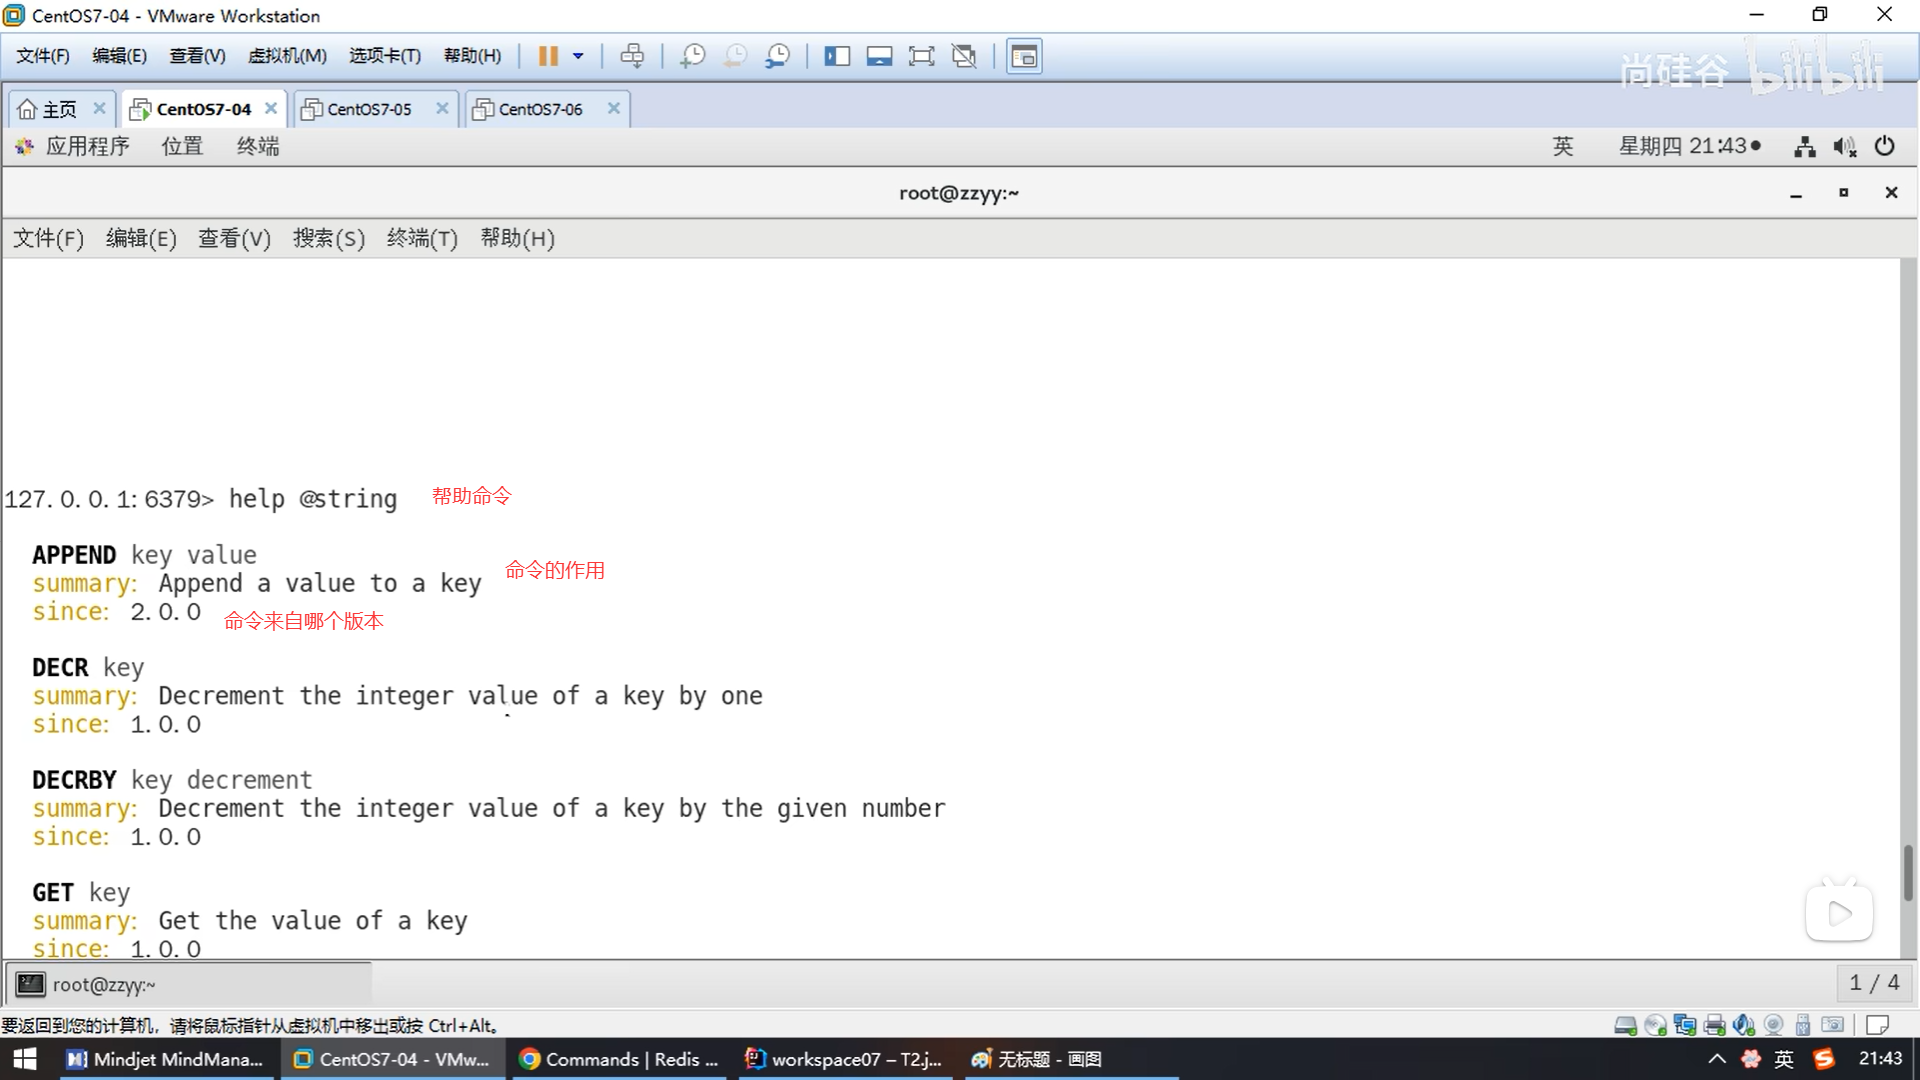Toggle the library sidebar panel
The width and height of the screenshot is (1920, 1080).
(837, 56)
